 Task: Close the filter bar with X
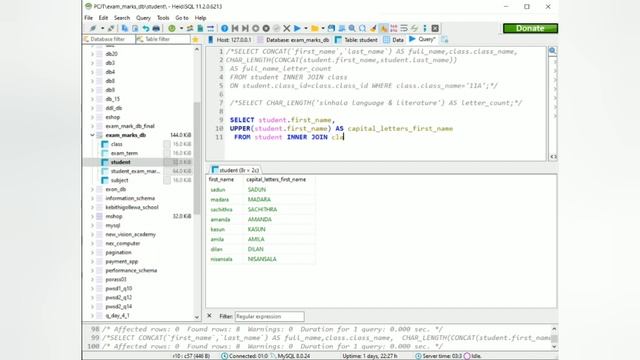coord(209,316)
